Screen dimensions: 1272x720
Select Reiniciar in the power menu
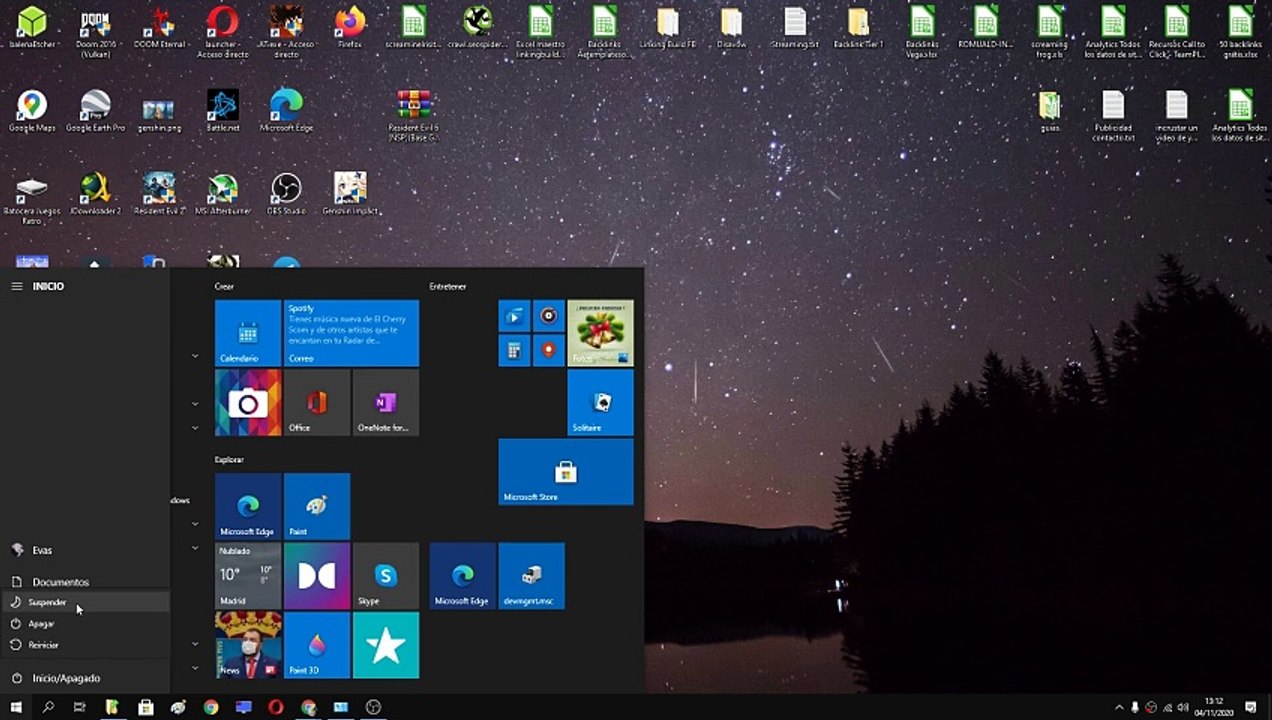click(85, 645)
